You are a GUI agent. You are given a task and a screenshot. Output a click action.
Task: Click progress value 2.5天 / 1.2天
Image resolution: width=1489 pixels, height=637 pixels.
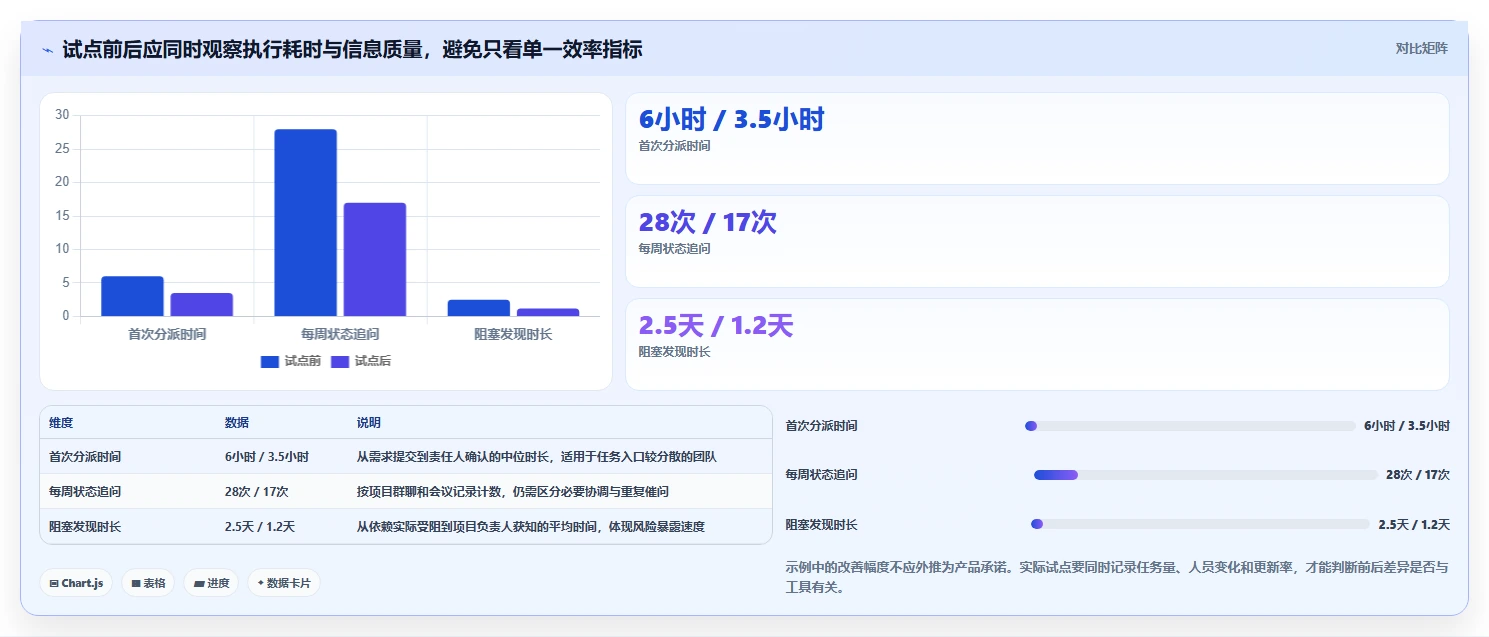coord(1414,524)
